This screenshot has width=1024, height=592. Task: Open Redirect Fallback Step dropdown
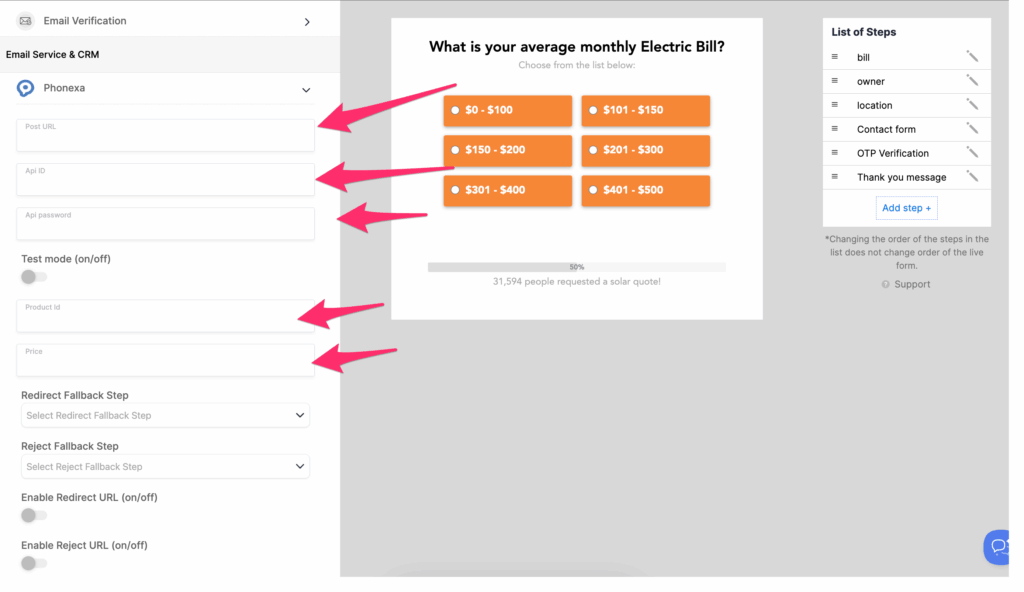(x=165, y=415)
